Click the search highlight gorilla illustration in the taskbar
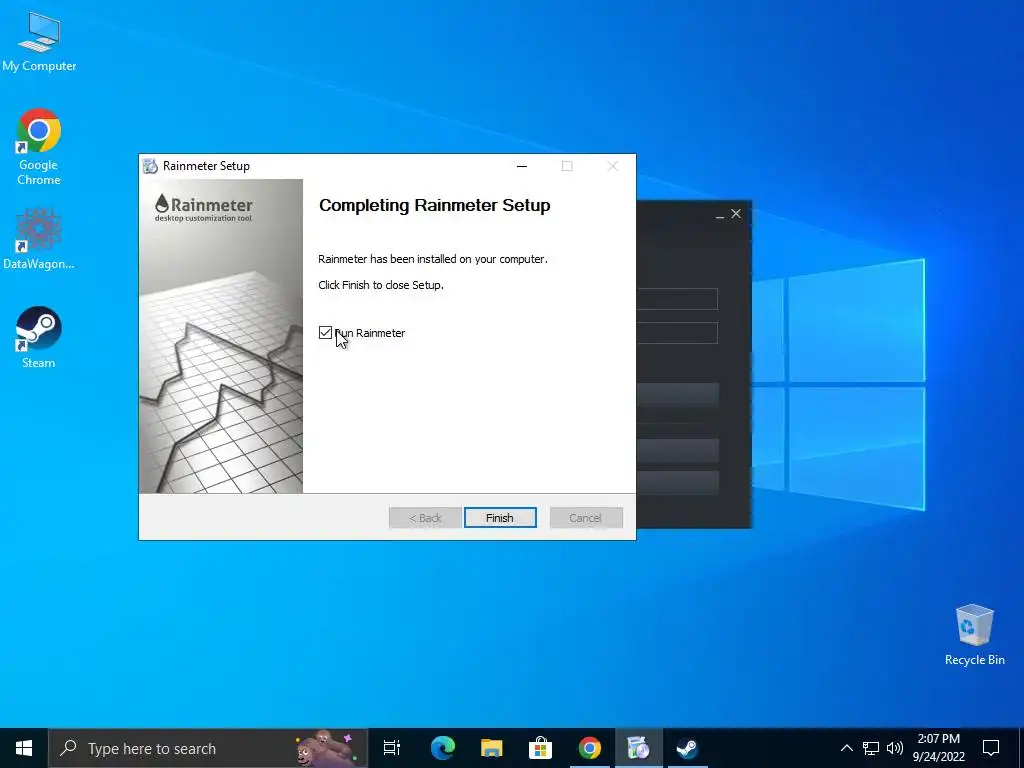The width and height of the screenshot is (1024, 768). (x=325, y=748)
